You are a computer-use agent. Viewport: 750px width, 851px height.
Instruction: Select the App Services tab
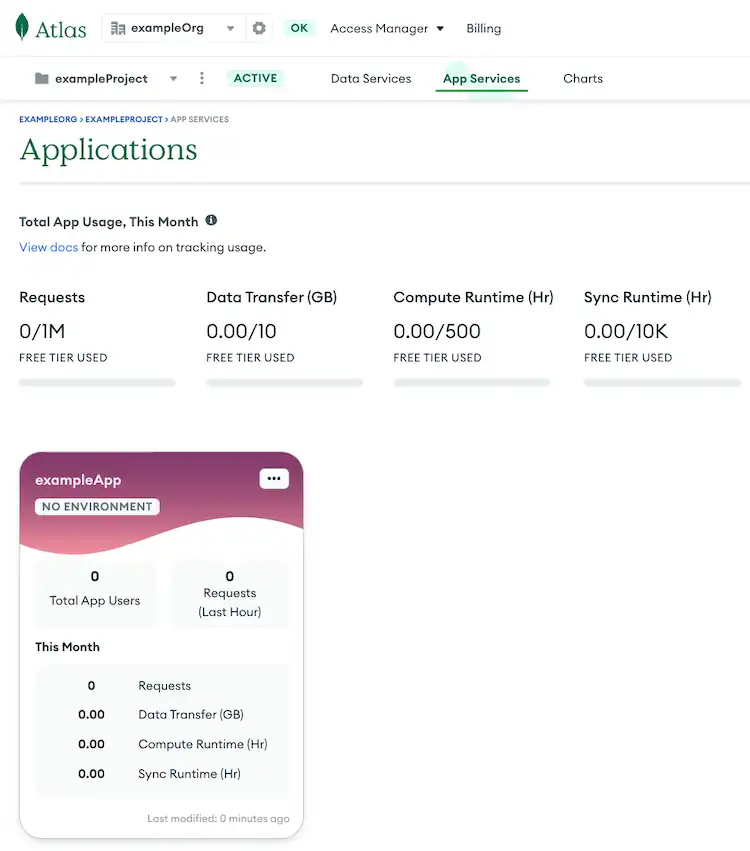(482, 78)
